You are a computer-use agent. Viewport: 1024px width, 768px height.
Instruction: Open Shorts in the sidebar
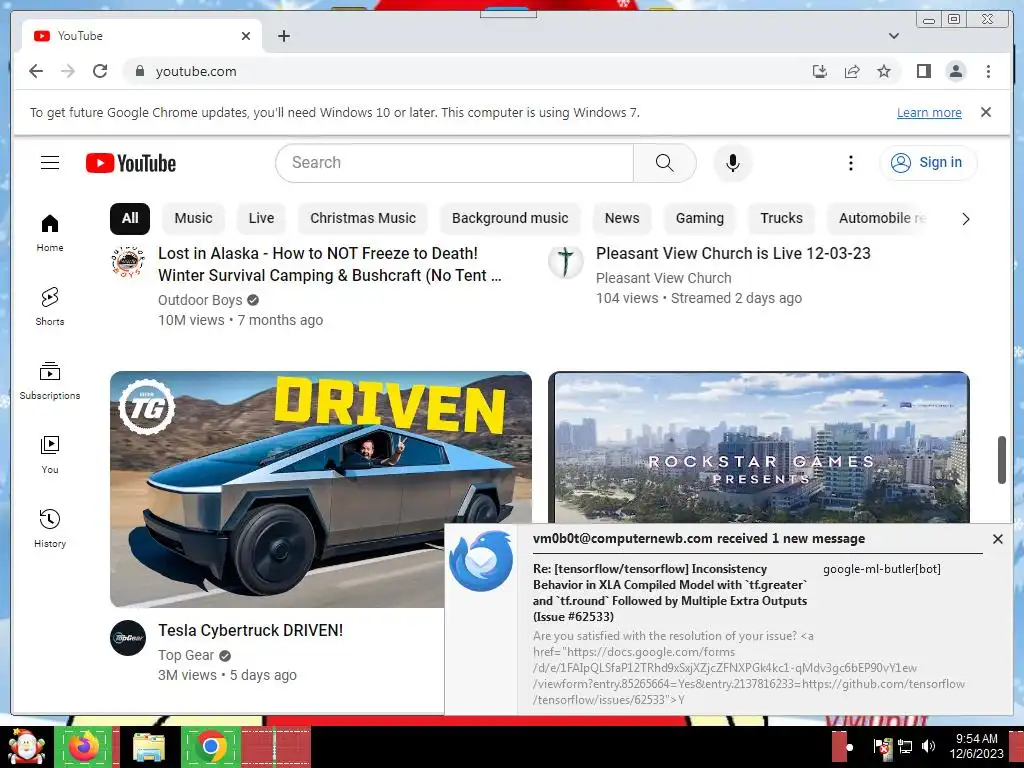50,306
